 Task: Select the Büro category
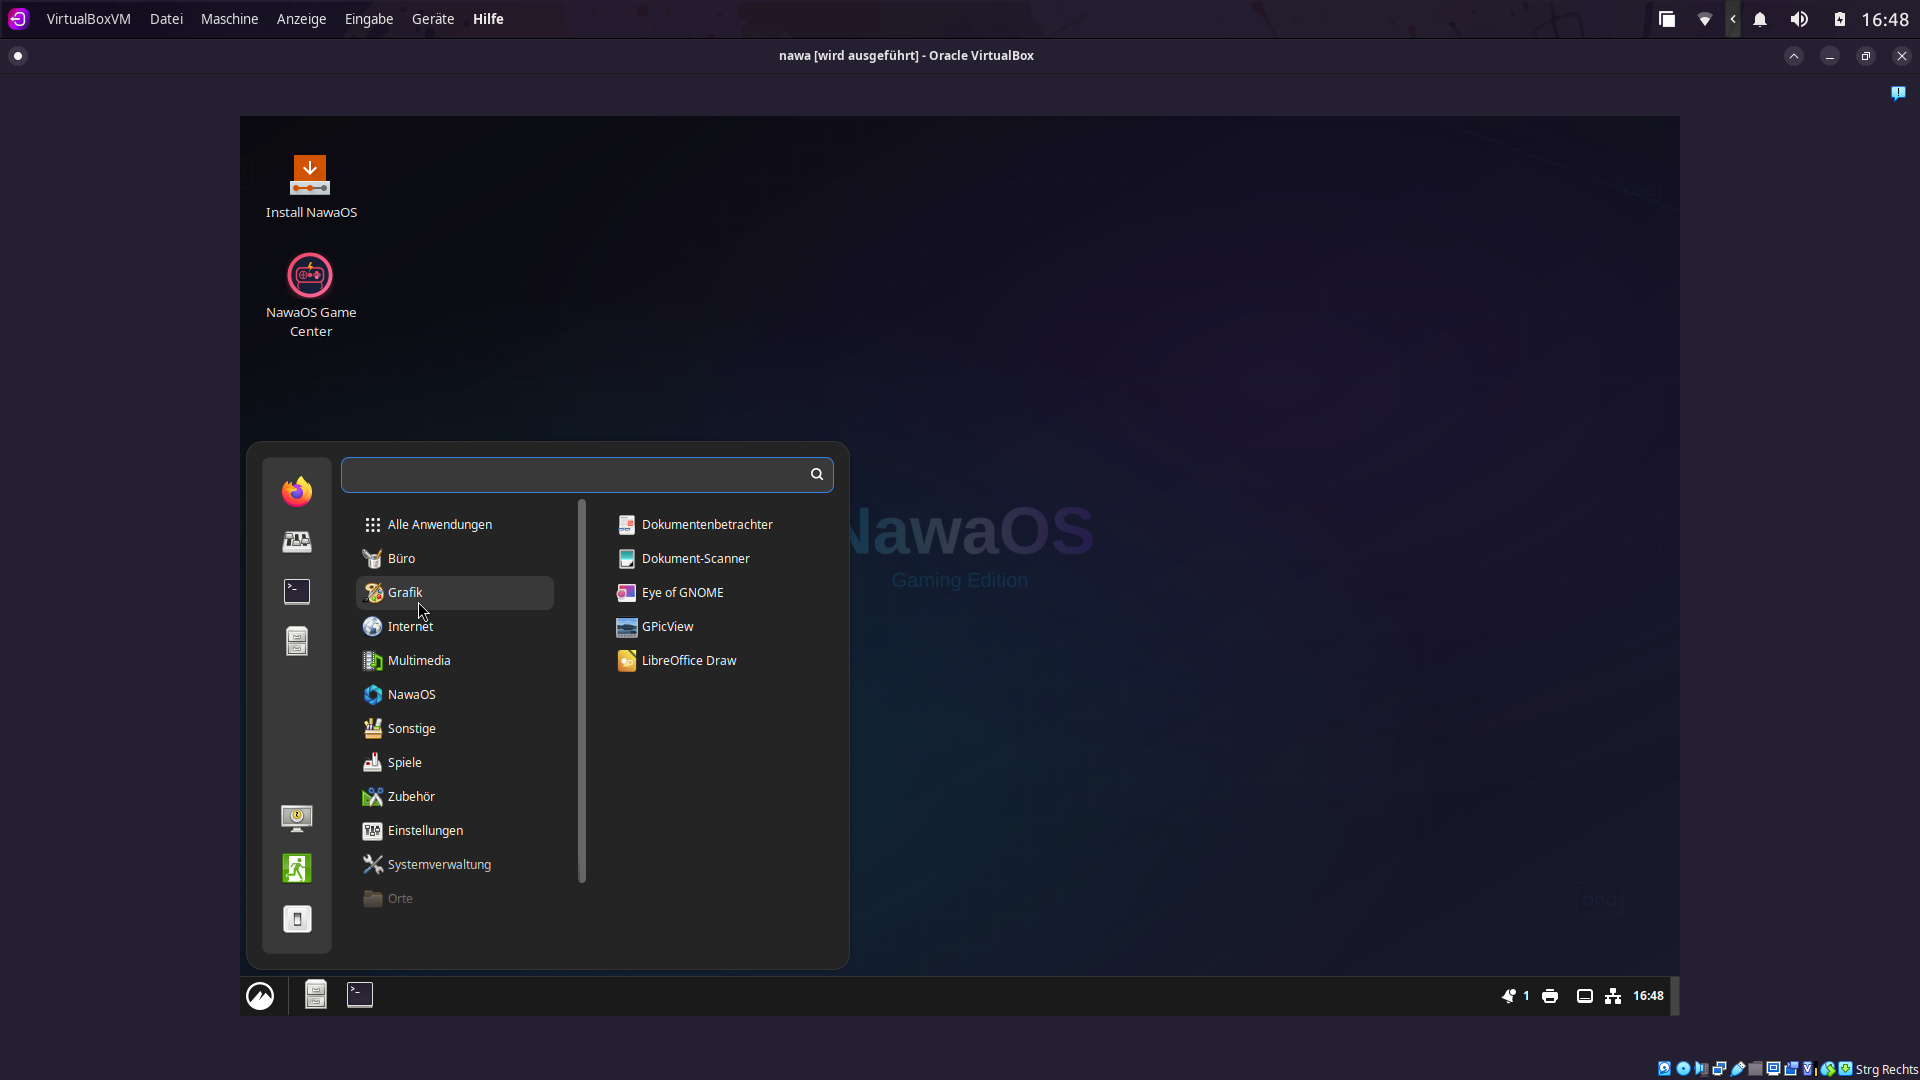[x=401, y=558]
